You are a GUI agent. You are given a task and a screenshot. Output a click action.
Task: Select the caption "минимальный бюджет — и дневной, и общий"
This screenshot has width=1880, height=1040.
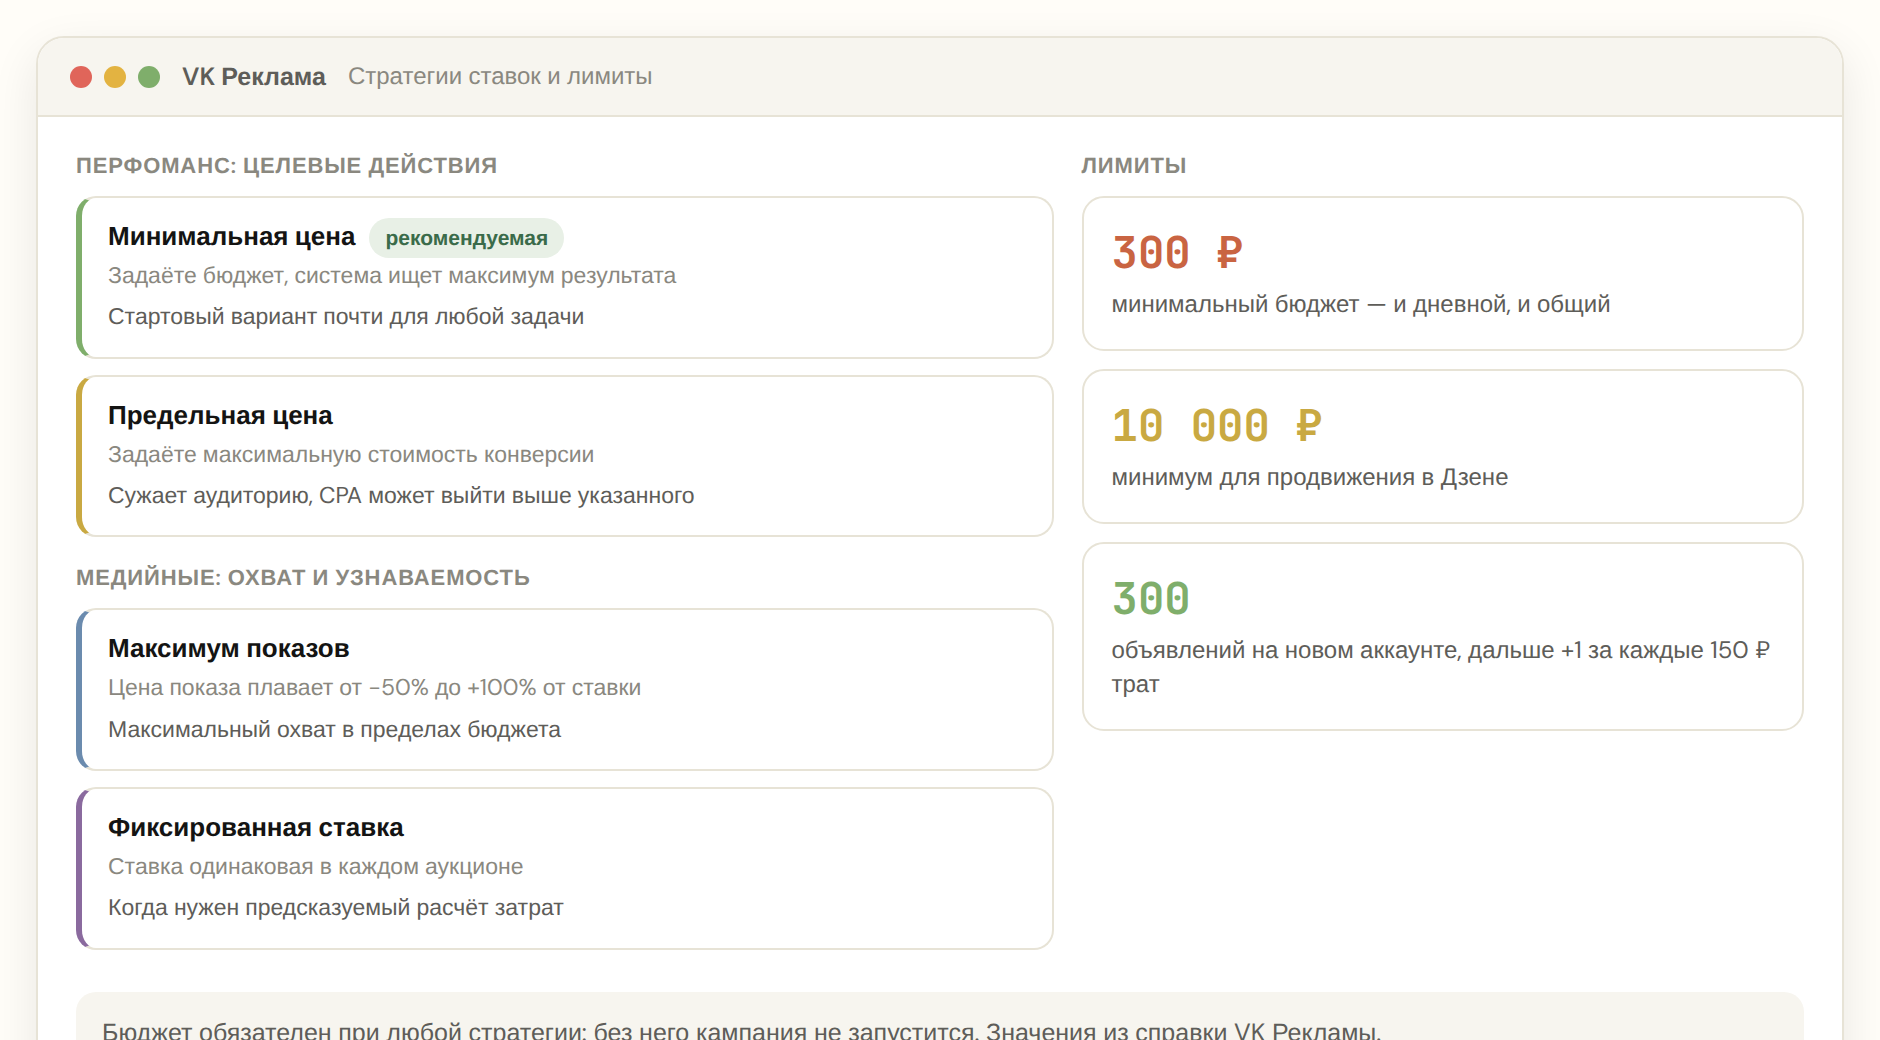click(1361, 304)
